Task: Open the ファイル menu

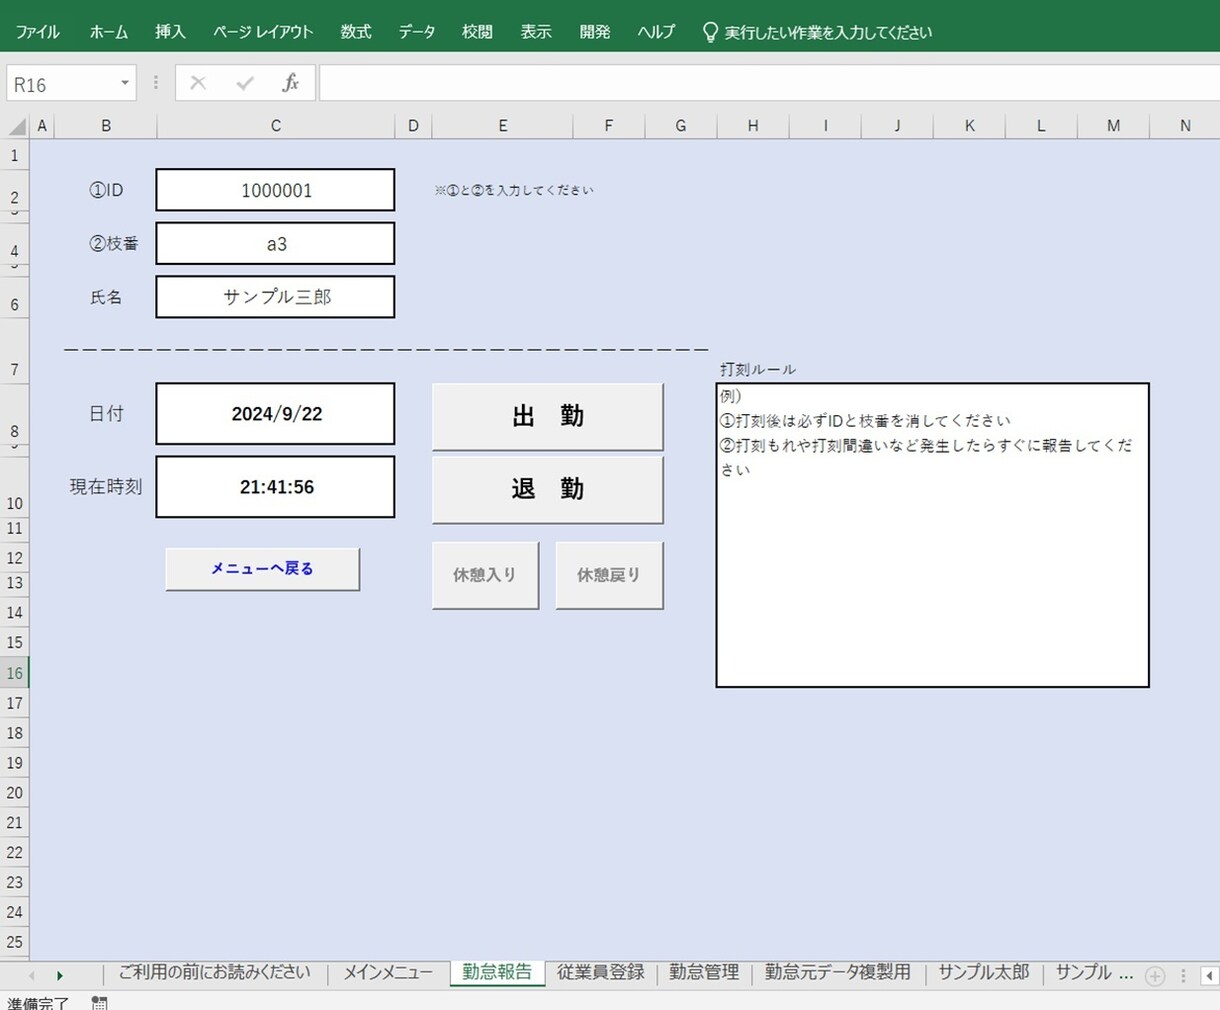Action: click(37, 32)
